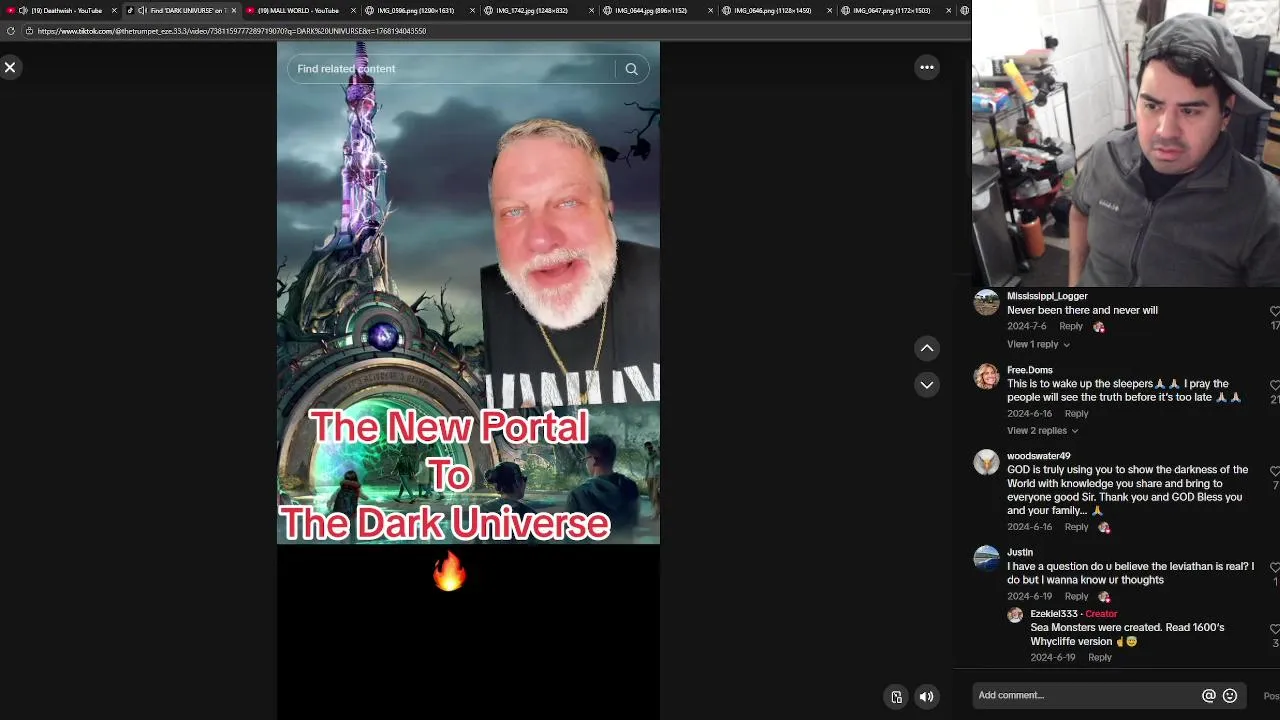The width and height of the screenshot is (1280, 720).
Task: Reply to Free.Doms' comment
Action: 1076,413
